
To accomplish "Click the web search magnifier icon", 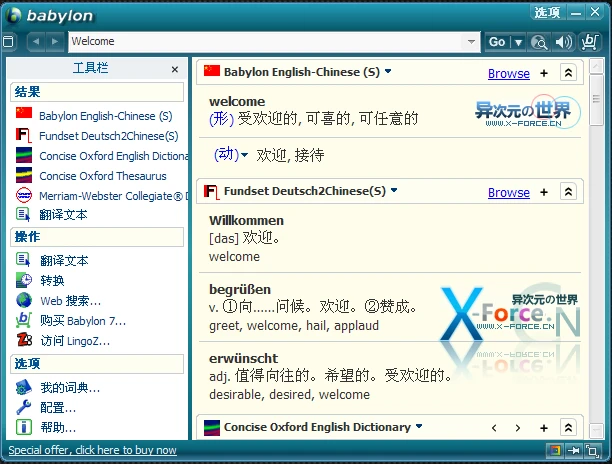I will tap(539, 42).
